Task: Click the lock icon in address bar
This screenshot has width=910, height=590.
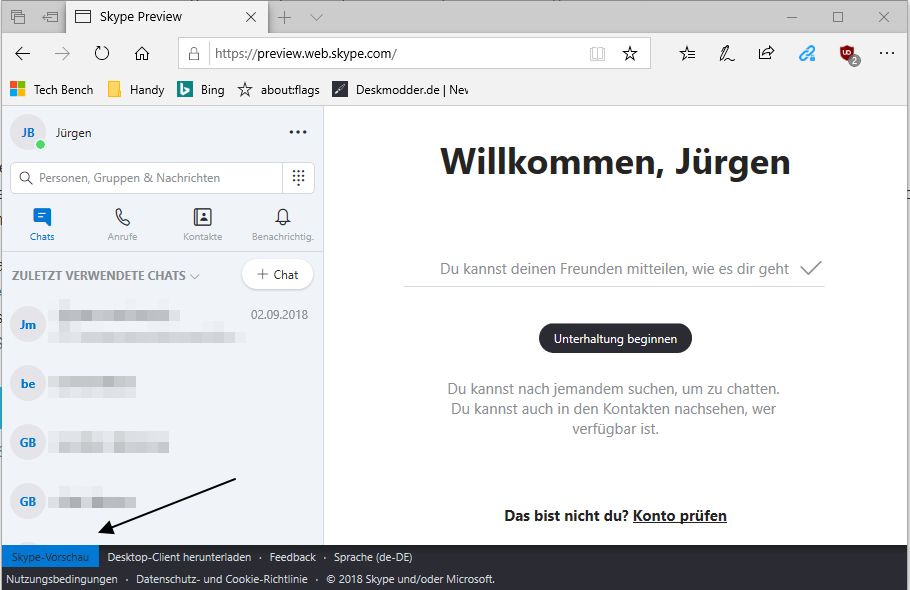Action: 194,54
